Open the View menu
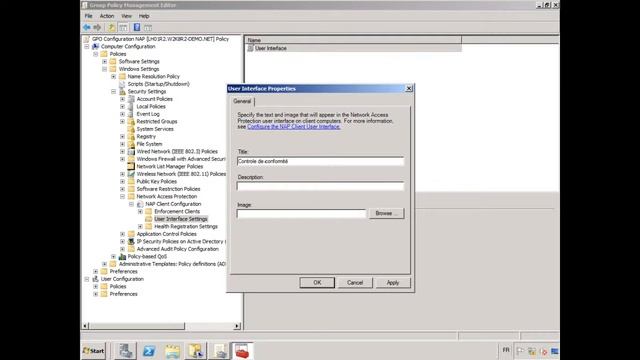The height and width of the screenshot is (360, 640). (x=127, y=16)
